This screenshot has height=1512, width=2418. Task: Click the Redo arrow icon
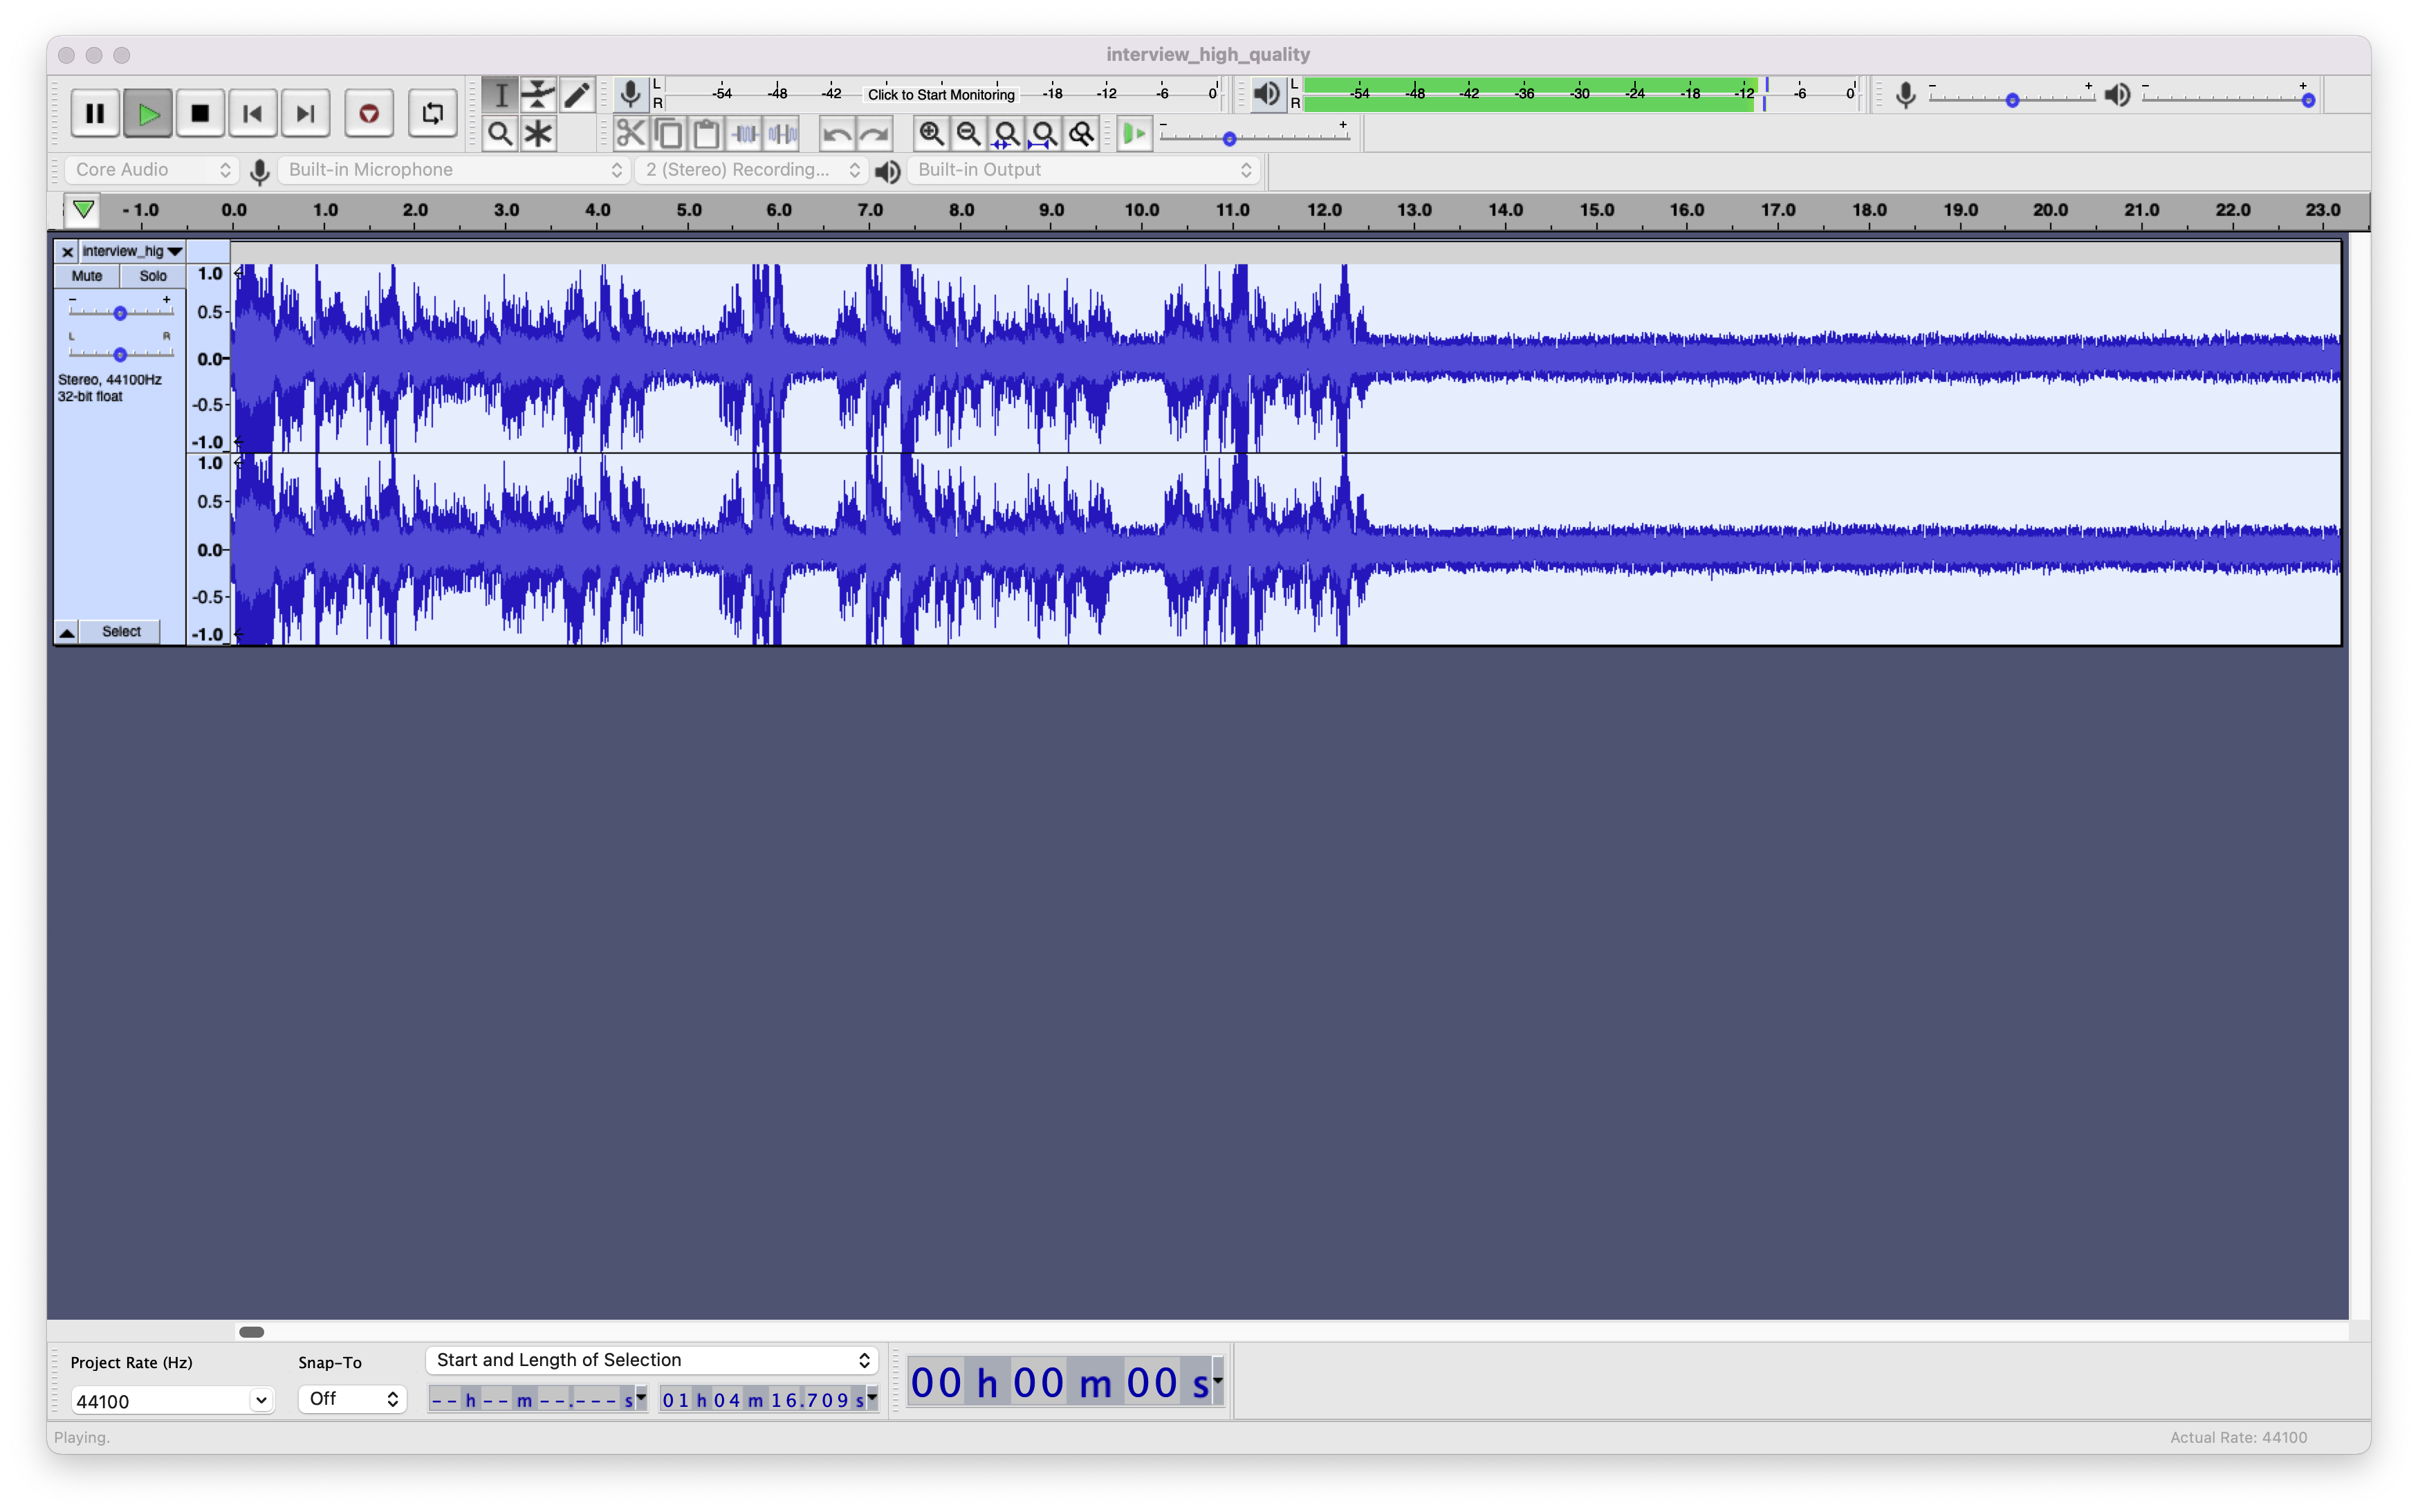click(x=874, y=133)
